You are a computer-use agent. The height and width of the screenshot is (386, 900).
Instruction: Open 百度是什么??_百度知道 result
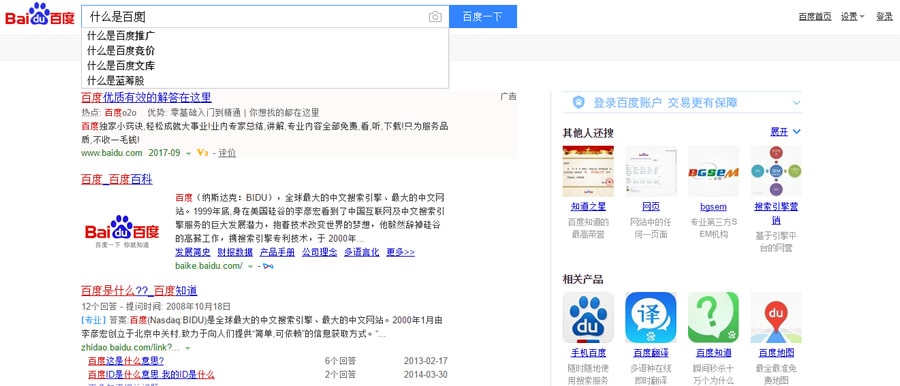[x=139, y=291]
